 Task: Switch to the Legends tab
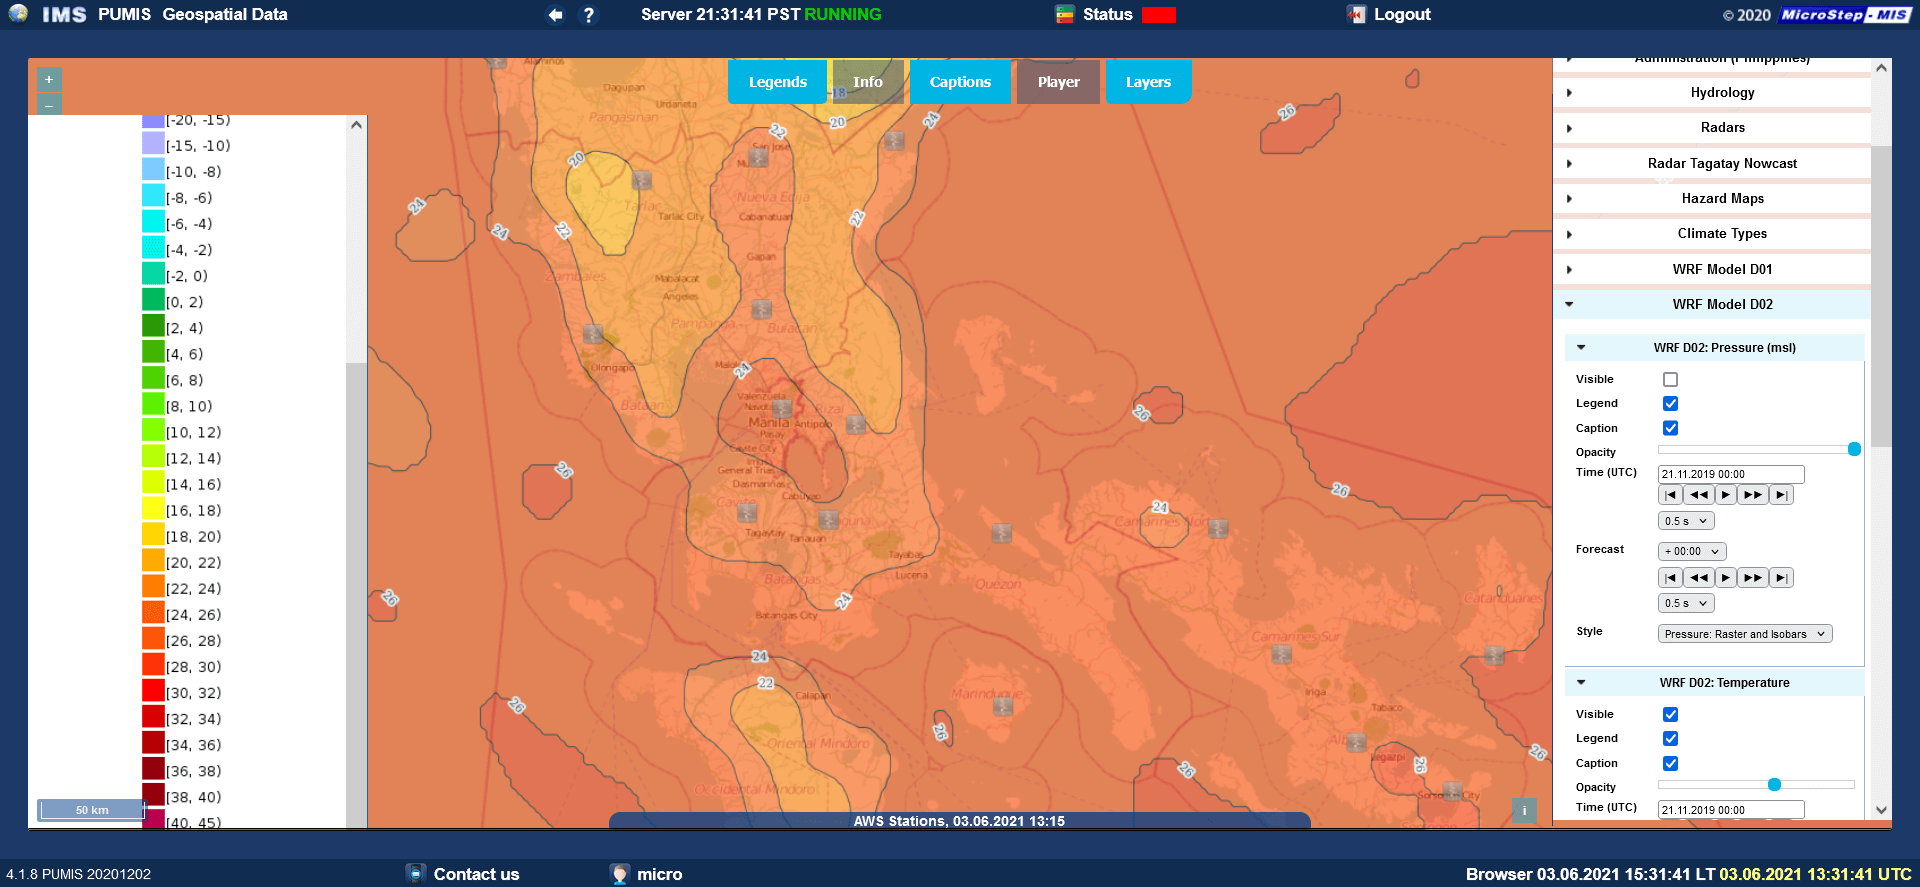click(x=777, y=82)
